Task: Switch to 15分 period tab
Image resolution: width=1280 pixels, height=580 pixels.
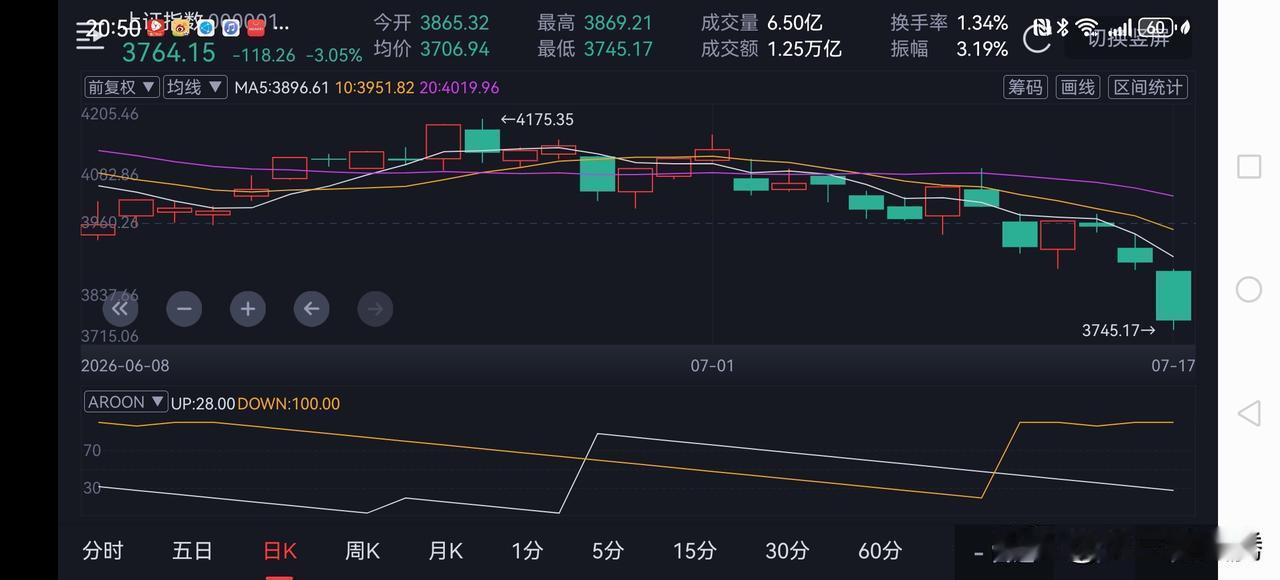Action: [x=695, y=550]
